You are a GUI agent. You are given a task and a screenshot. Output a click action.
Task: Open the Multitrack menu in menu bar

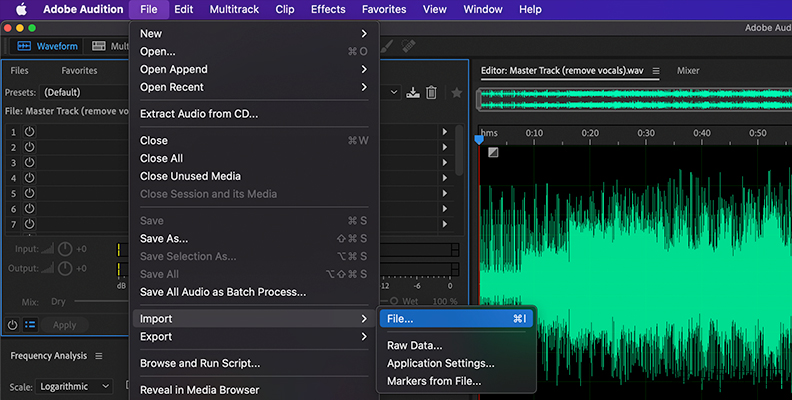pyautogui.click(x=234, y=9)
